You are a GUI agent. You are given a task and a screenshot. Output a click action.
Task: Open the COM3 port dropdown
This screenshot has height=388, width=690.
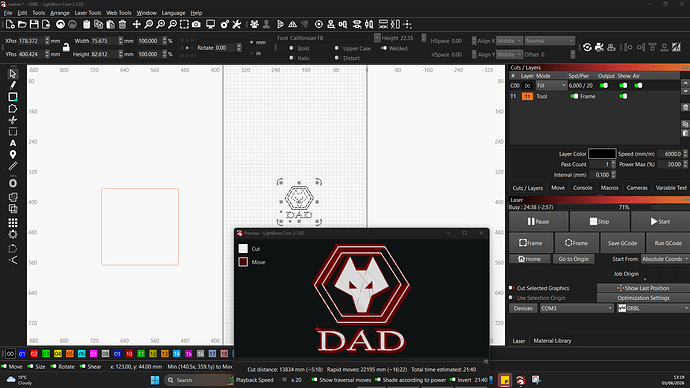576,308
